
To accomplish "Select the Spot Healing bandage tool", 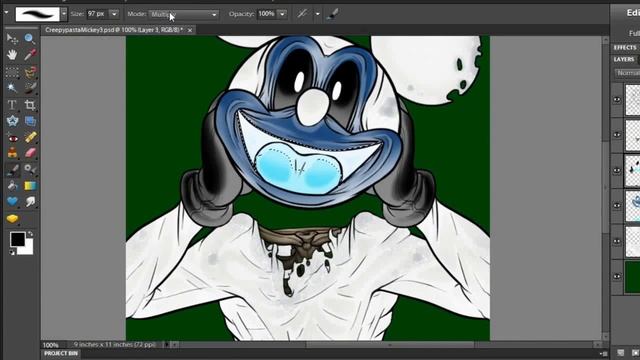I will [x=30, y=138].
